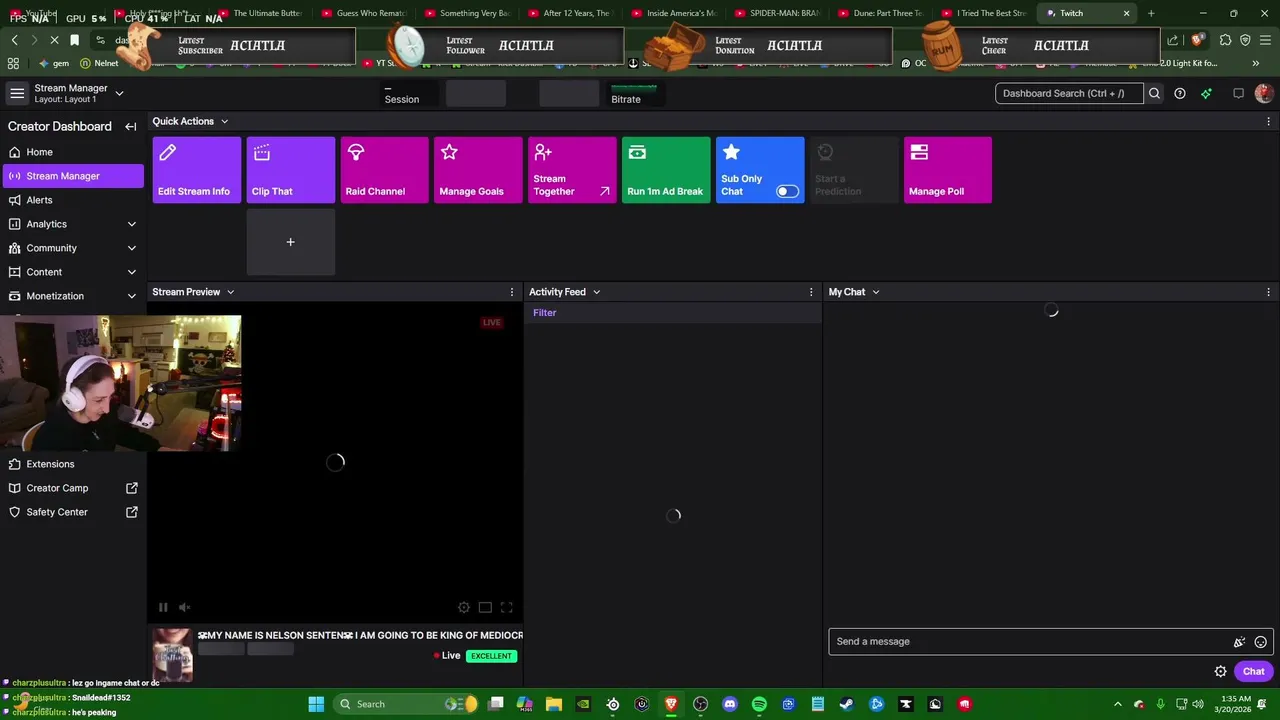Toggle theatre mode in stream preview
The width and height of the screenshot is (1280, 720).
[485, 607]
